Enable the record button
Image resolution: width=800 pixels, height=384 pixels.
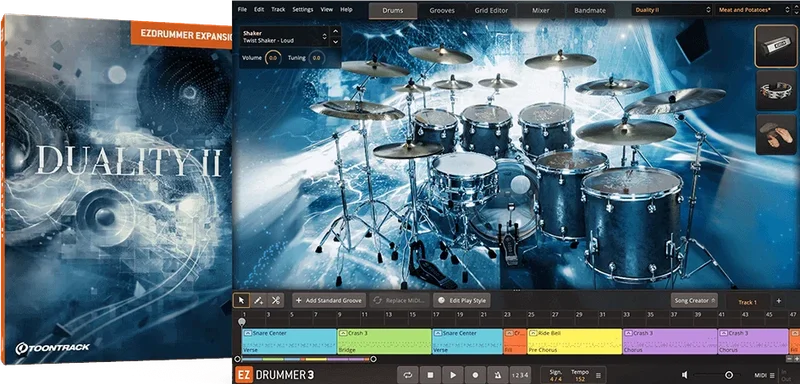(475, 375)
